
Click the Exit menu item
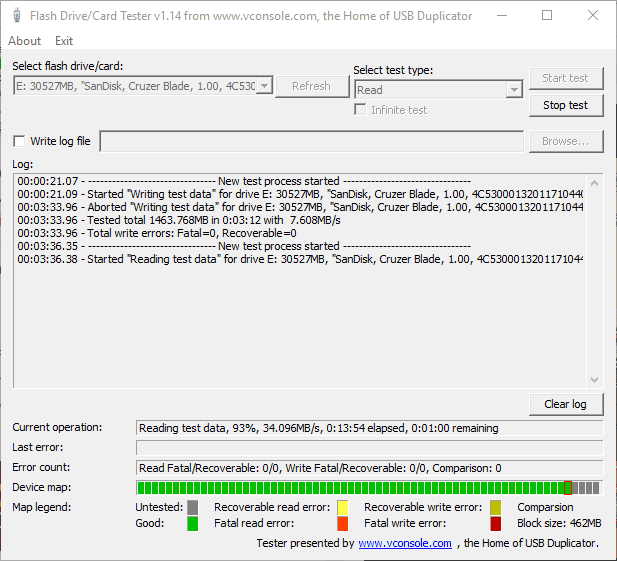[x=64, y=41]
